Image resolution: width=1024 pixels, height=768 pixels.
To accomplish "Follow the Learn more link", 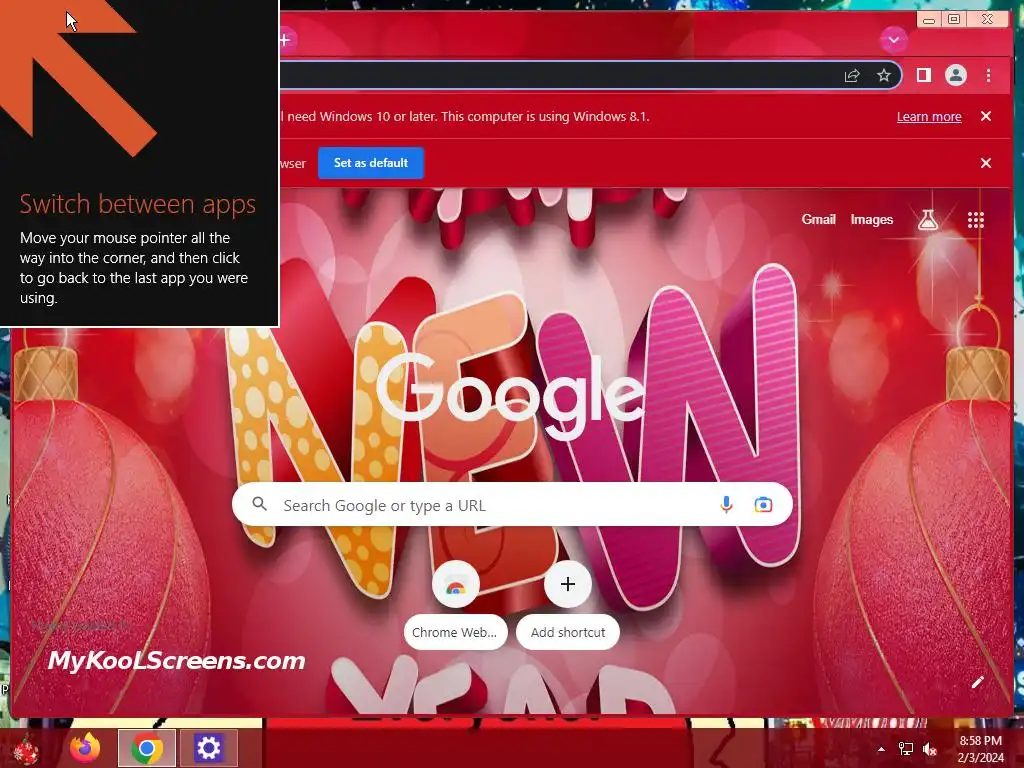I will (x=929, y=117).
